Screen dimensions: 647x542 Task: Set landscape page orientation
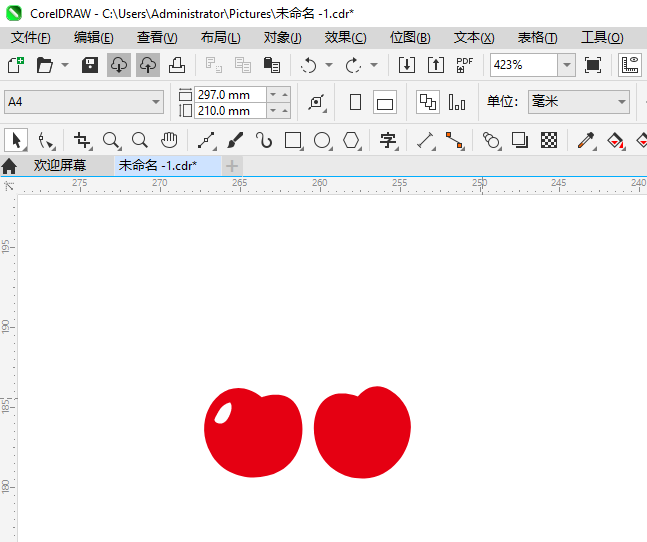(385, 102)
